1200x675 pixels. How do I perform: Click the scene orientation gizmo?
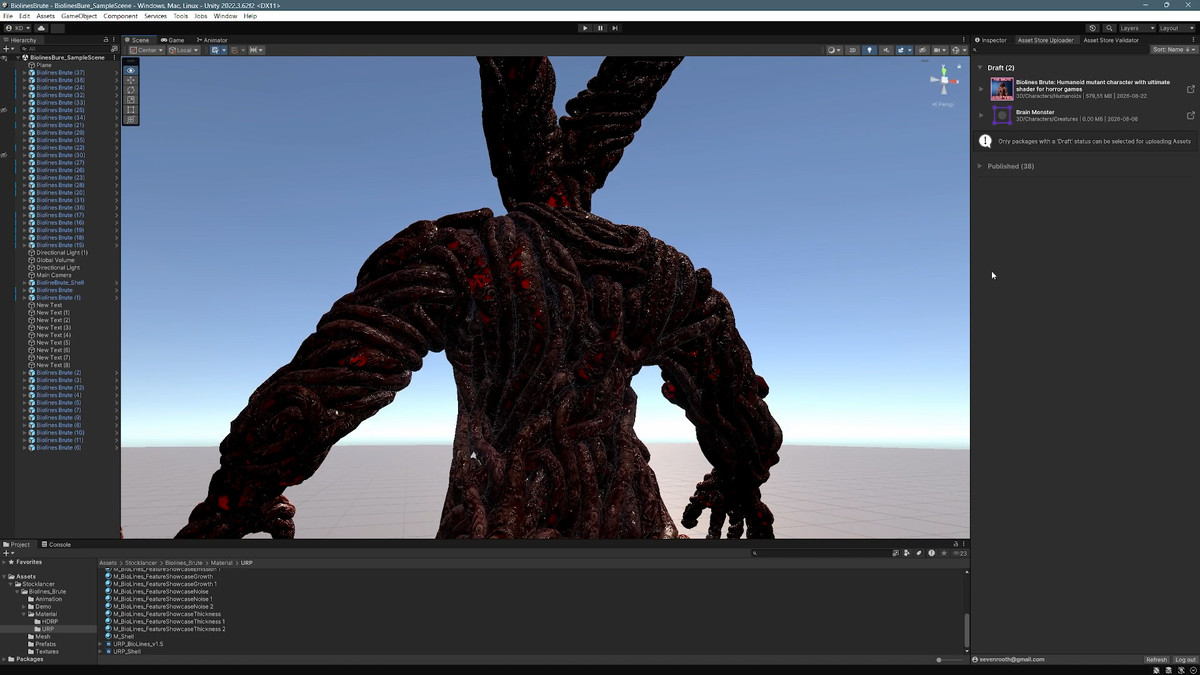pyautogui.click(x=943, y=80)
